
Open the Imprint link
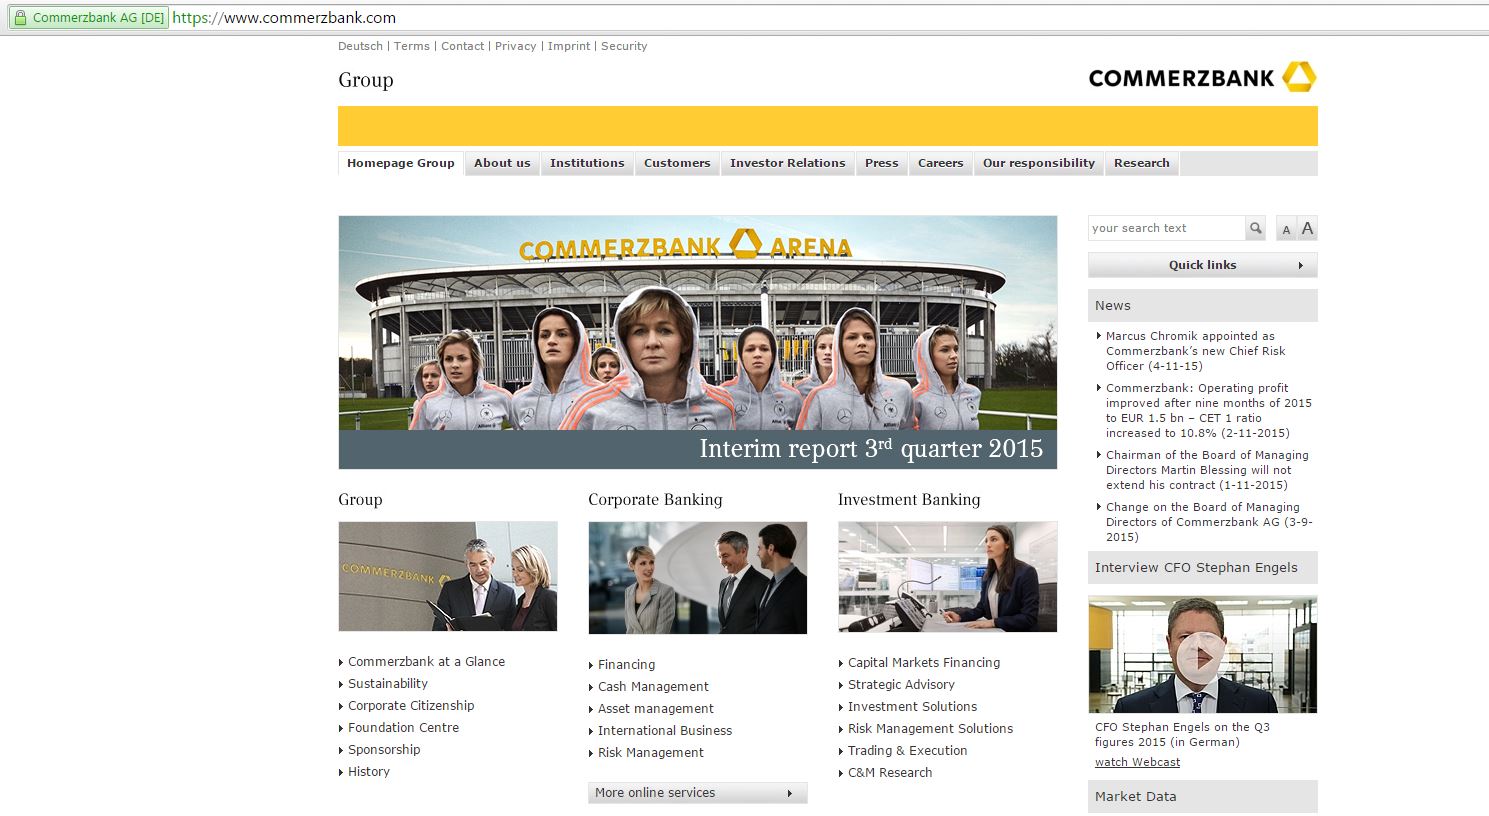(x=569, y=46)
